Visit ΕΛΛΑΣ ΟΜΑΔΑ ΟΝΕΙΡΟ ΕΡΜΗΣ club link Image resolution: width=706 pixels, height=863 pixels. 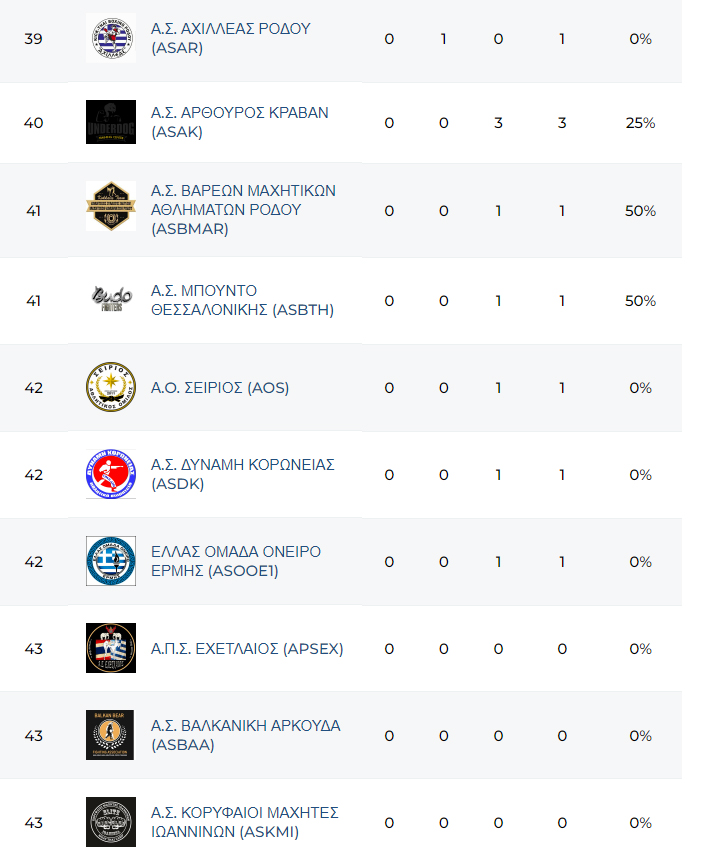point(236,562)
